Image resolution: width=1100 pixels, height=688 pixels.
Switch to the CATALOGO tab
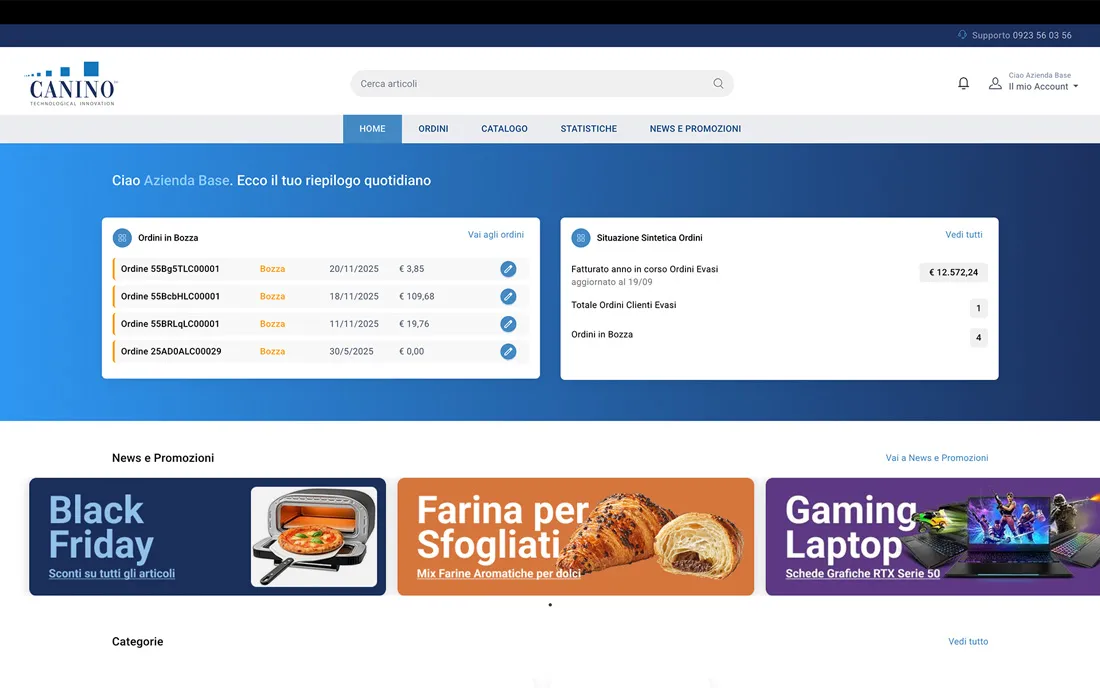(x=504, y=129)
